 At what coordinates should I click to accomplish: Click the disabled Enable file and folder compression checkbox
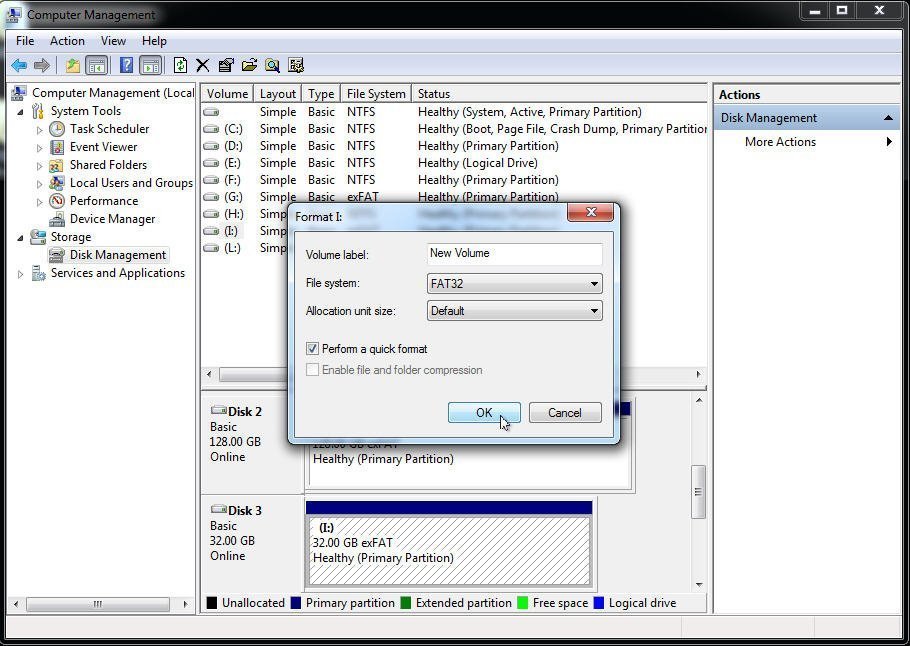(x=312, y=370)
